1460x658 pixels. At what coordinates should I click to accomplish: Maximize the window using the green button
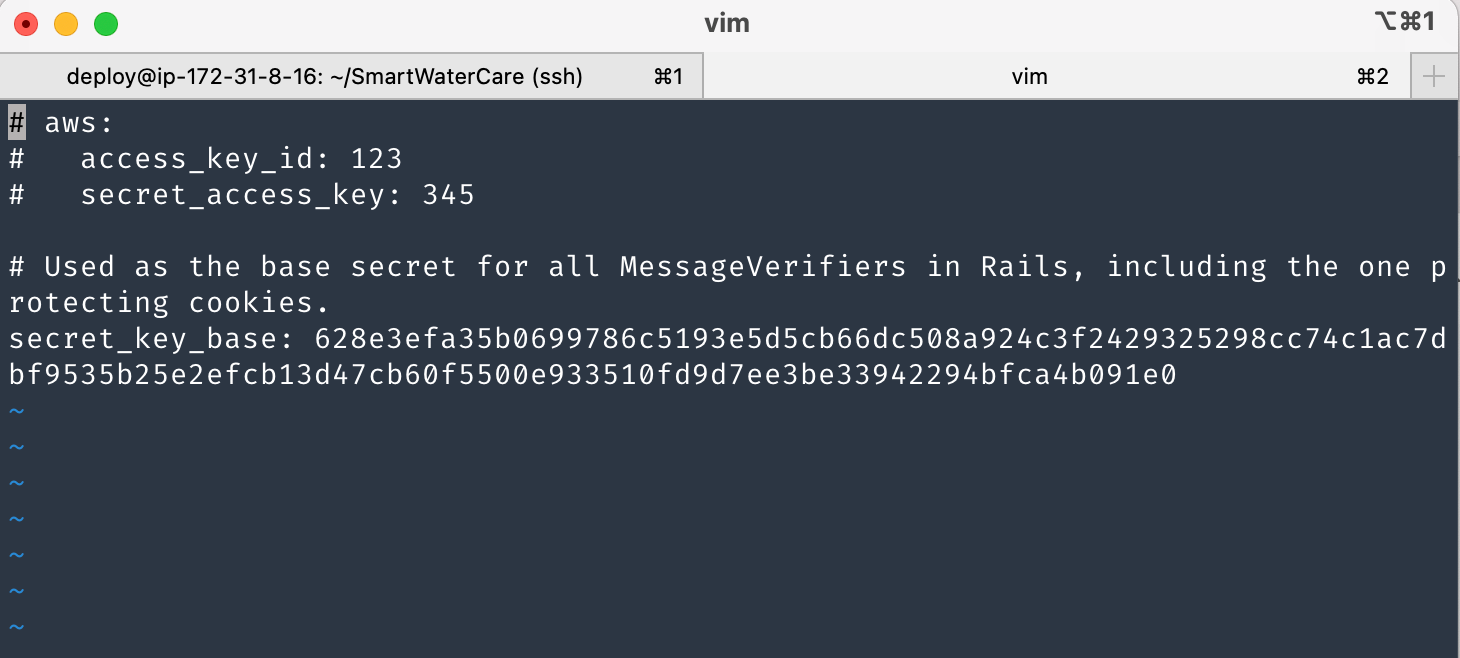coord(106,23)
